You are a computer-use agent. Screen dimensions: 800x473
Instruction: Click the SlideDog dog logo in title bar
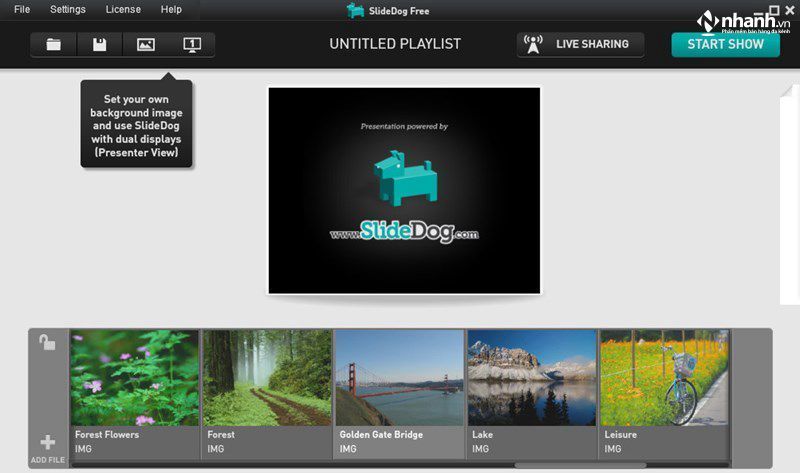coord(355,10)
